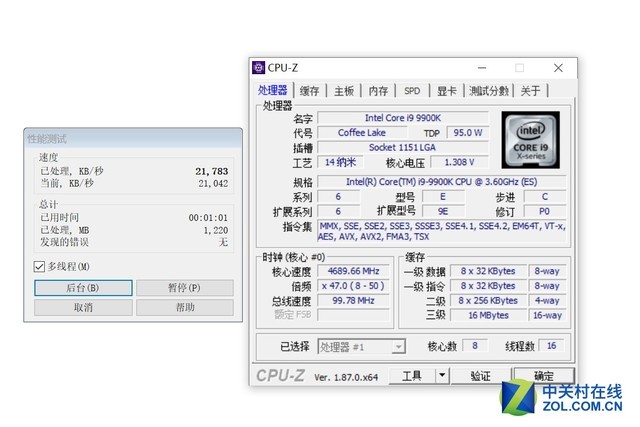Select the SPD tab

point(412,91)
